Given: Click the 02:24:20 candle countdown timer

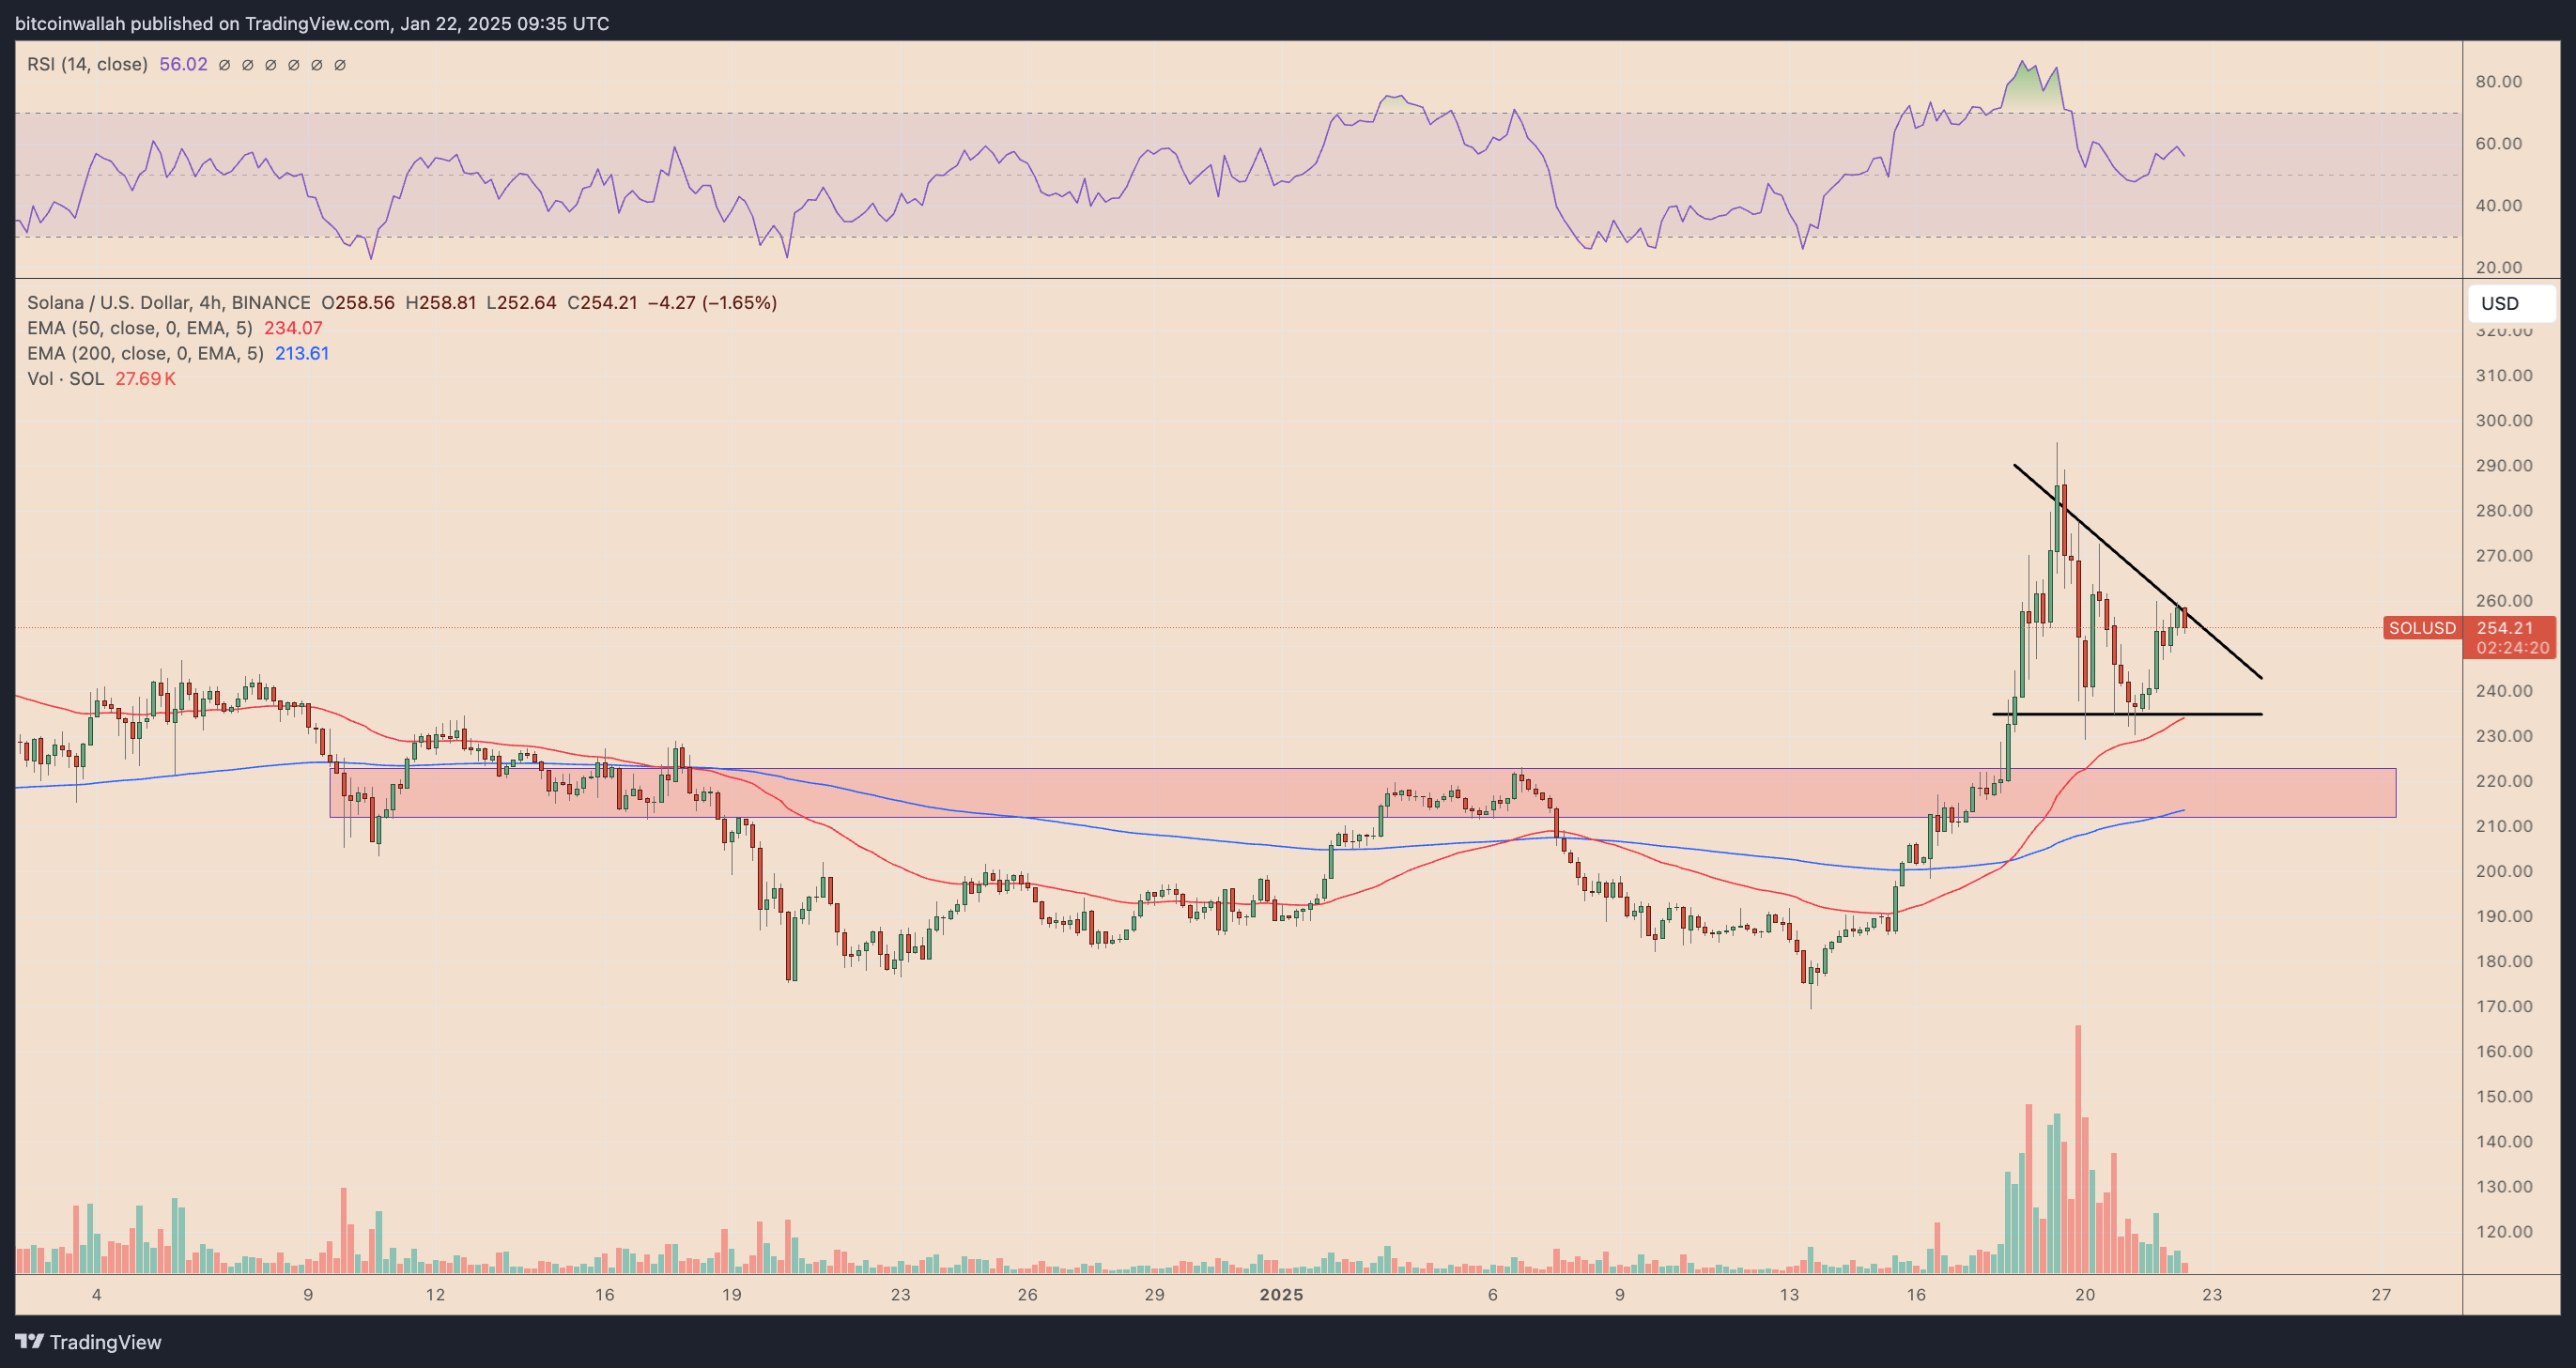Looking at the screenshot, I should [x=2513, y=648].
